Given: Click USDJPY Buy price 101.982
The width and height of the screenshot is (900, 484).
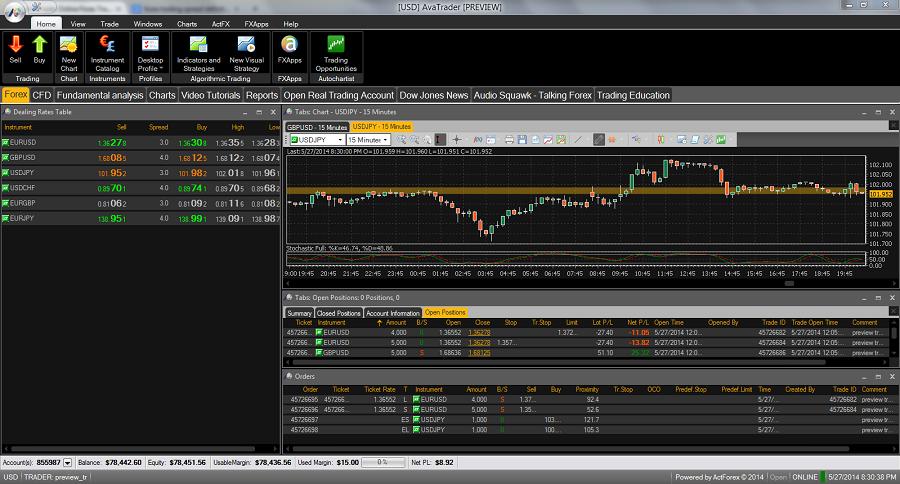Looking at the screenshot, I should click(192, 173).
